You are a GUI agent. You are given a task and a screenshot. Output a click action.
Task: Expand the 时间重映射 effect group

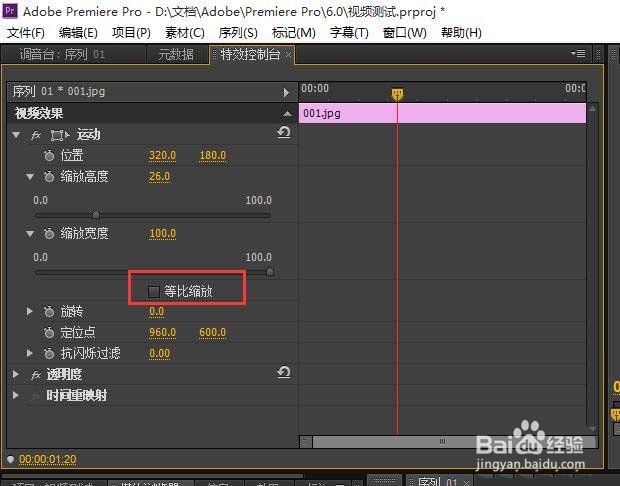pos(16,395)
